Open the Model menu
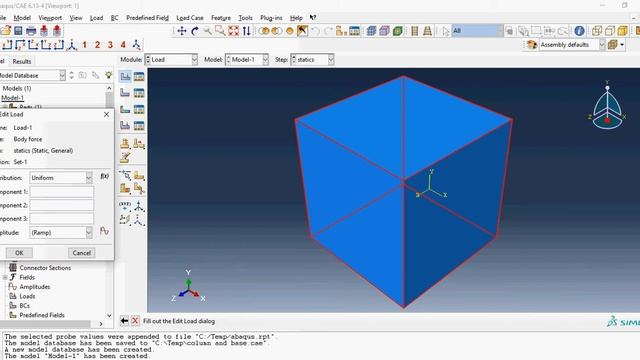 22,18
